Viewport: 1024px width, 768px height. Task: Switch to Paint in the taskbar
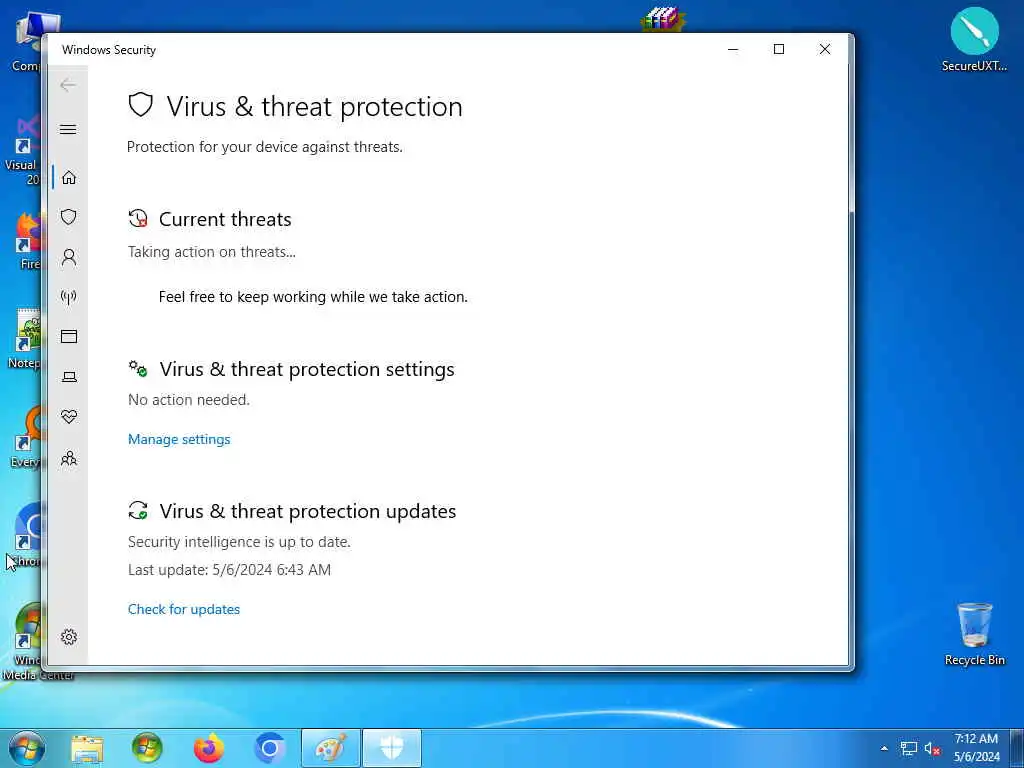point(330,748)
